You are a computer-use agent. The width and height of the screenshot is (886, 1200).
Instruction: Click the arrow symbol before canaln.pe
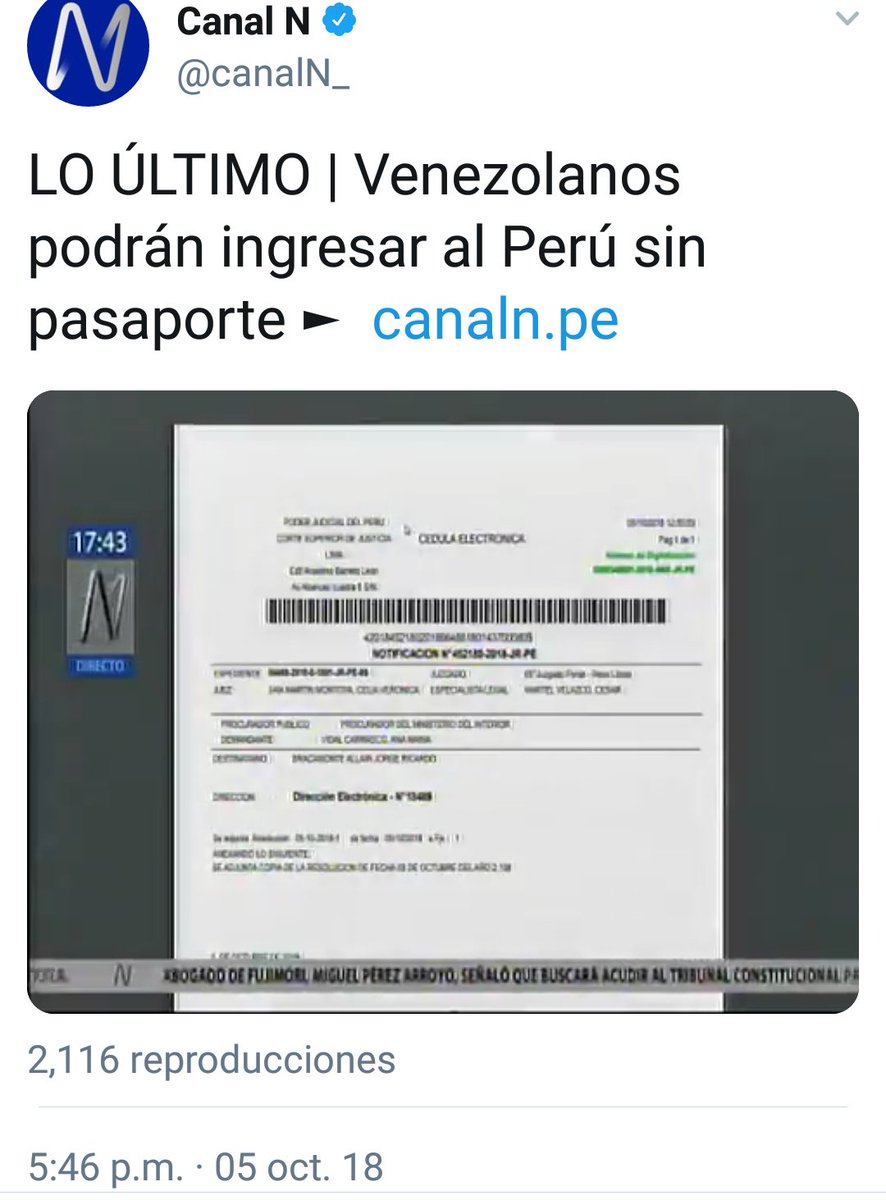[x=322, y=322]
